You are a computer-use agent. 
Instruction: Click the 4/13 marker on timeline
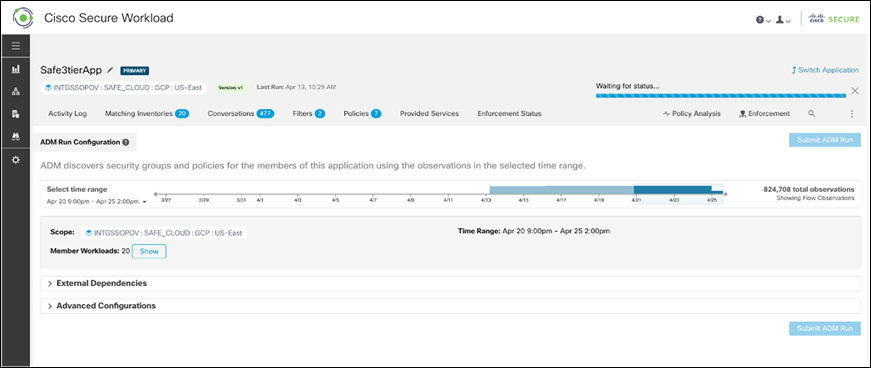[486, 199]
